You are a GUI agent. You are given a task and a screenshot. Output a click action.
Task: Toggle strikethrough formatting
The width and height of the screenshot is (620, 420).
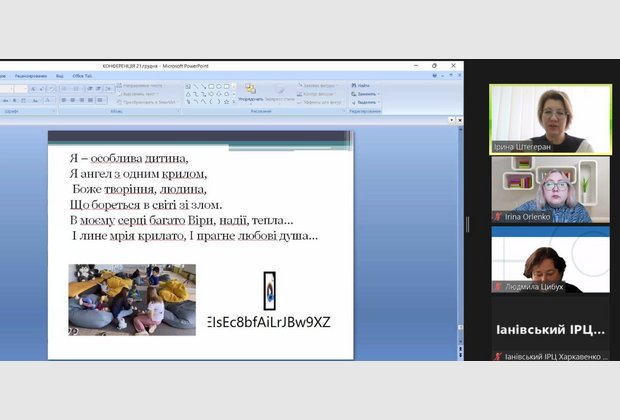[x=6, y=101]
